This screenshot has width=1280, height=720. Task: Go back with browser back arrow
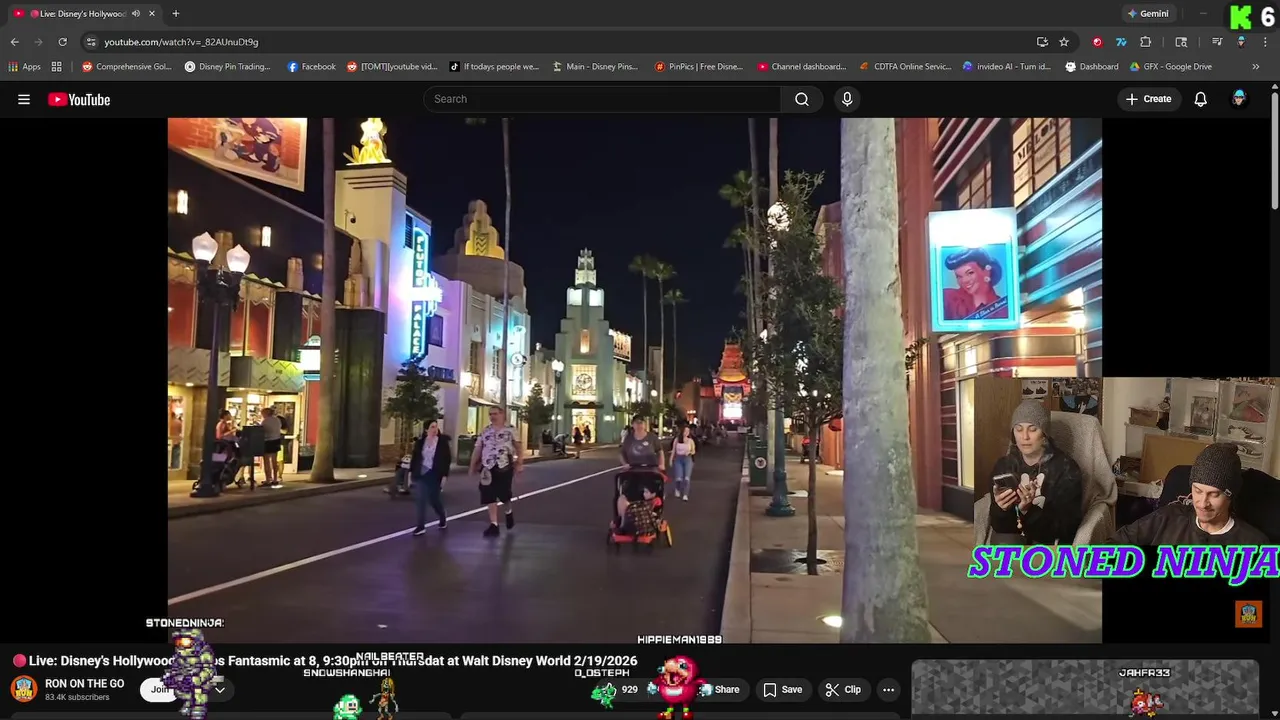coord(14,42)
